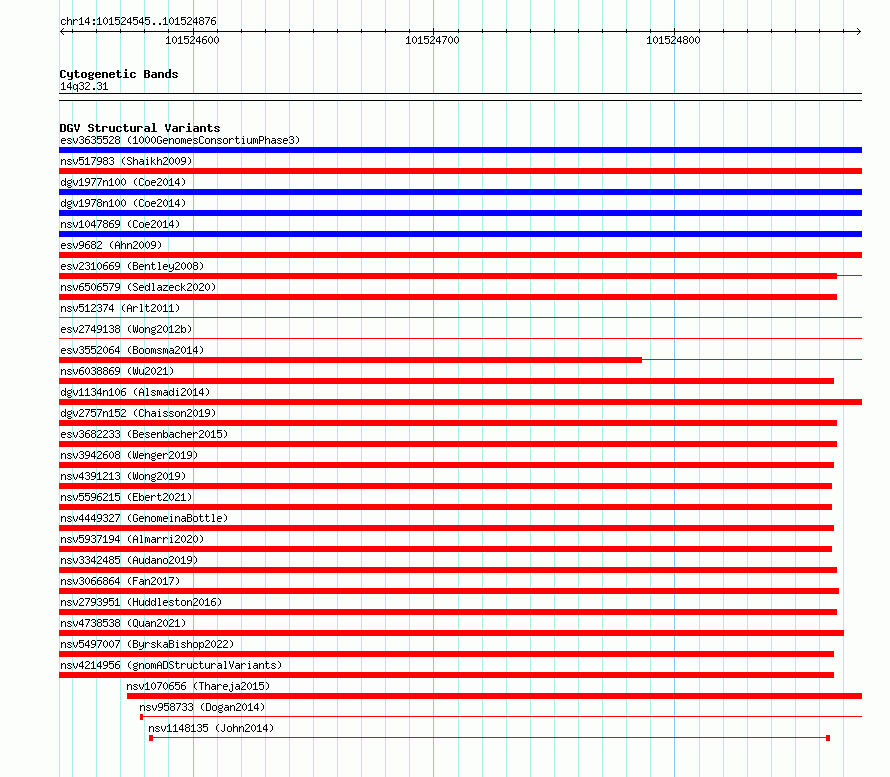
Task: Click the red bar under nsv3066864
Action: pos(449,591)
